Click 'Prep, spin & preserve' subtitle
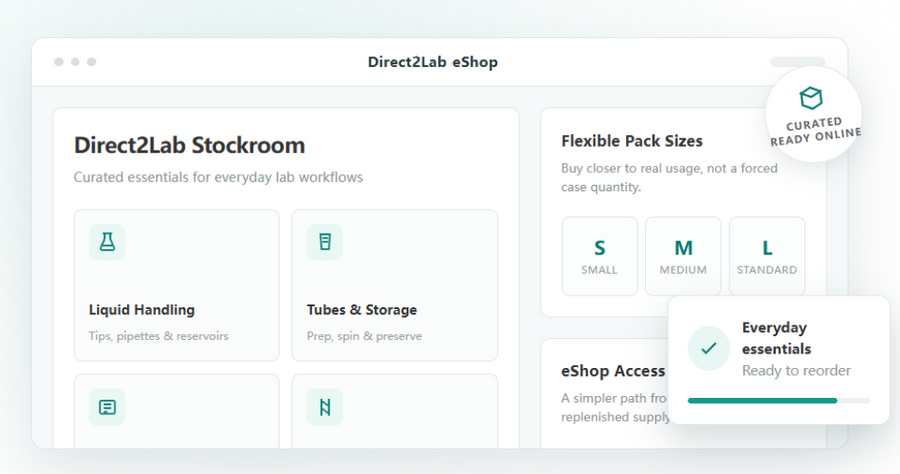Viewport: 900px width, 474px height. [364, 336]
